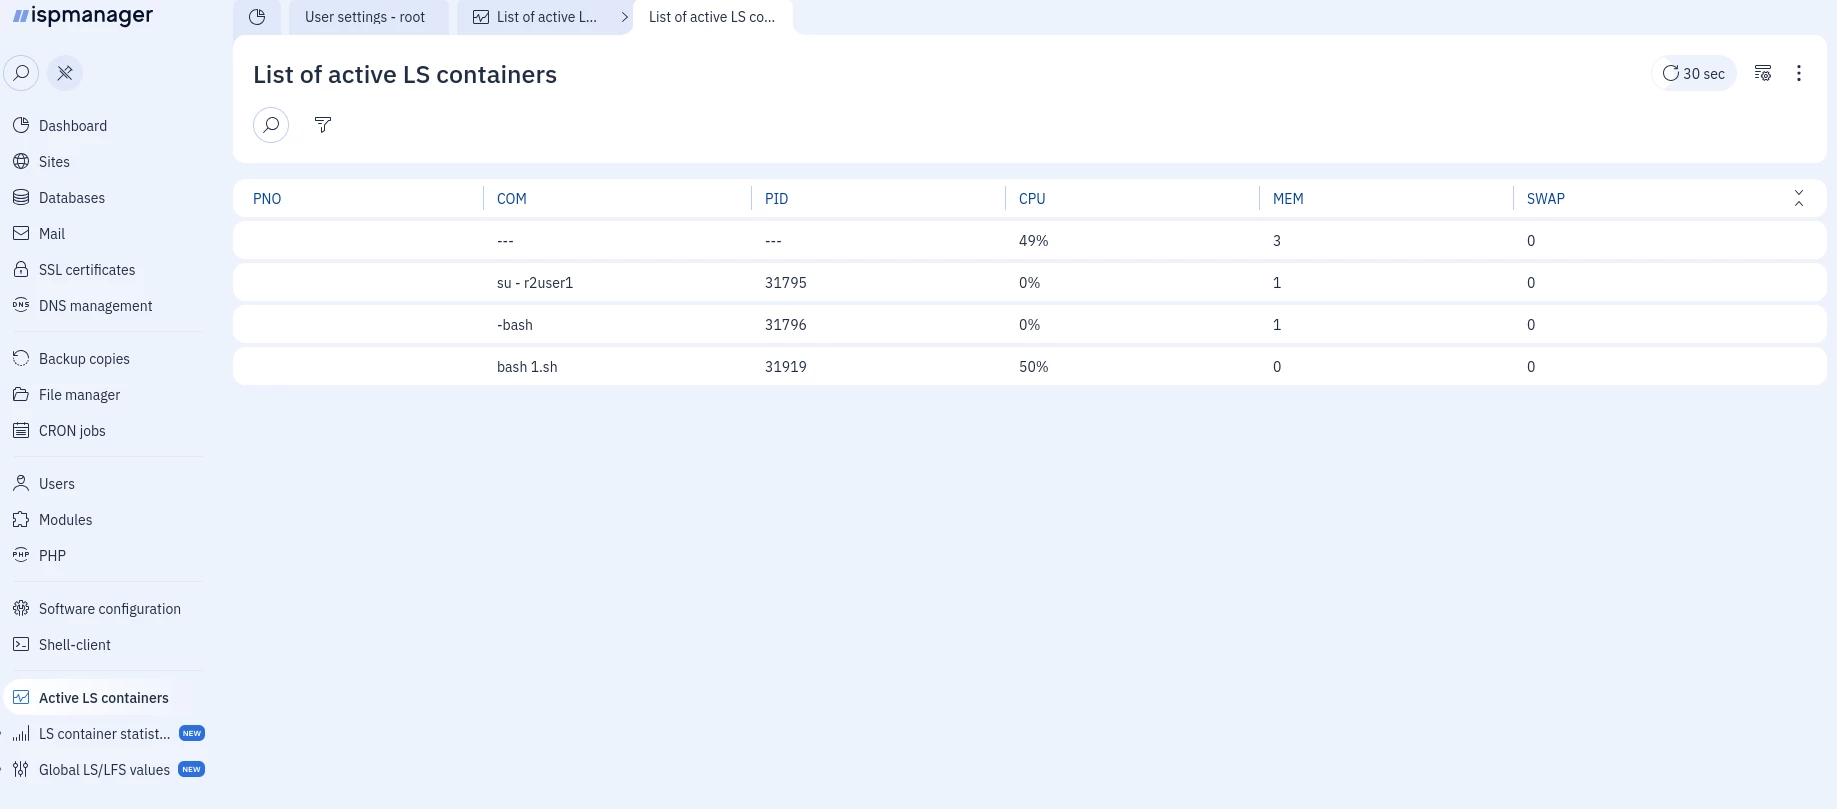
Task: Sort by the CPU column header
Action: 1032,199
